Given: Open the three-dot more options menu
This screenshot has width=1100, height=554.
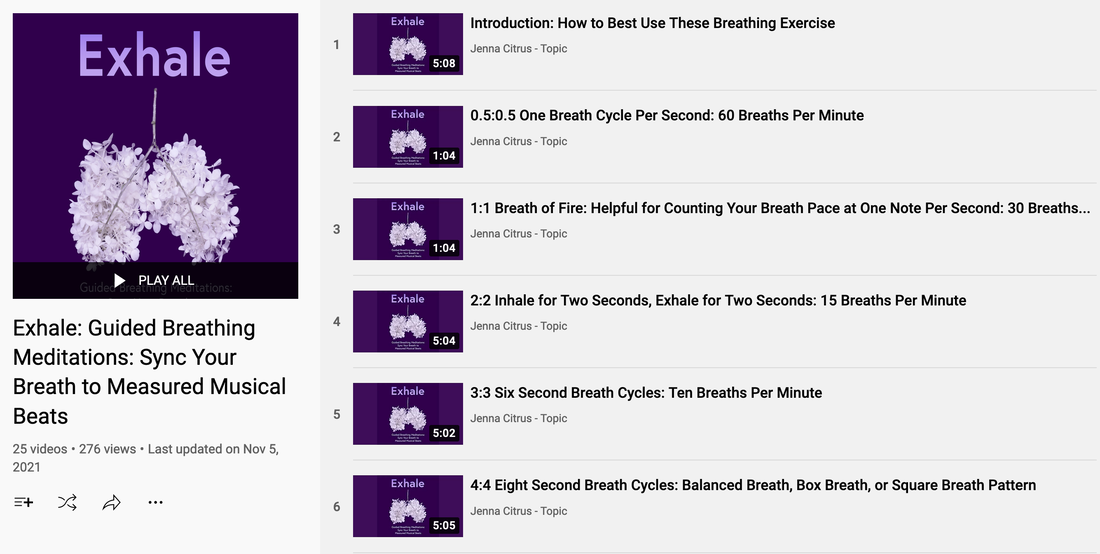Looking at the screenshot, I should [156, 502].
